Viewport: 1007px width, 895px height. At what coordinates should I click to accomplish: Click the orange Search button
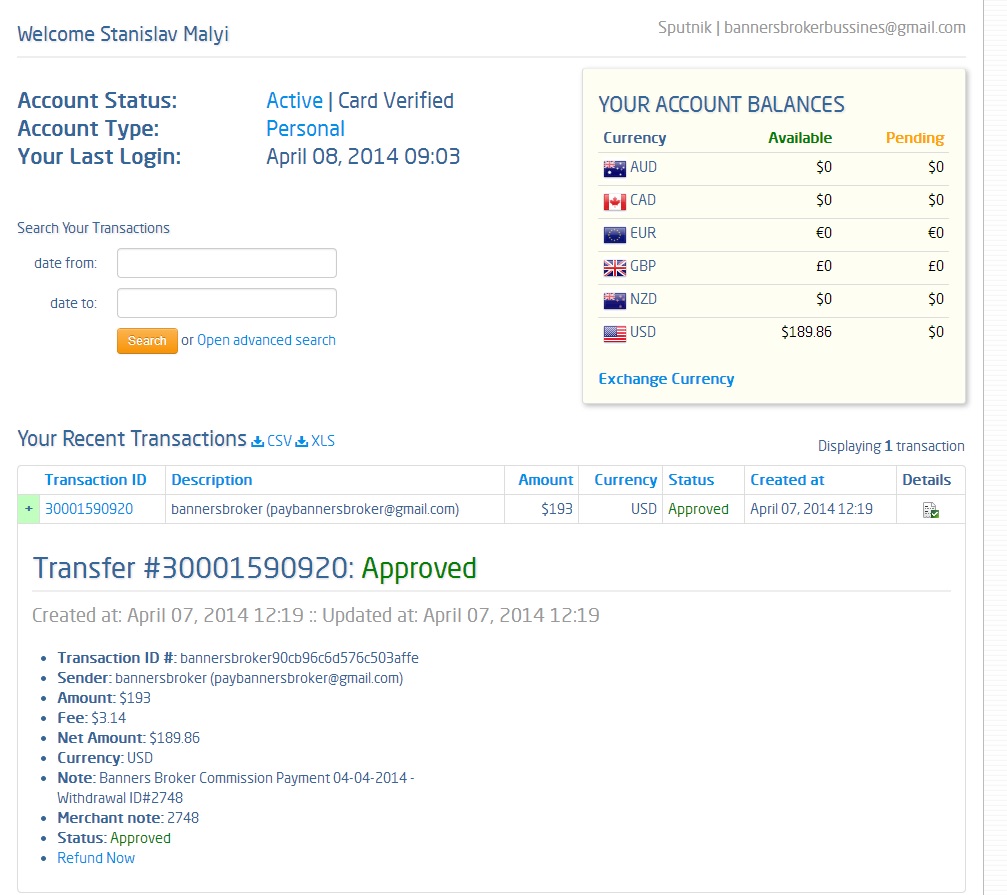point(147,340)
